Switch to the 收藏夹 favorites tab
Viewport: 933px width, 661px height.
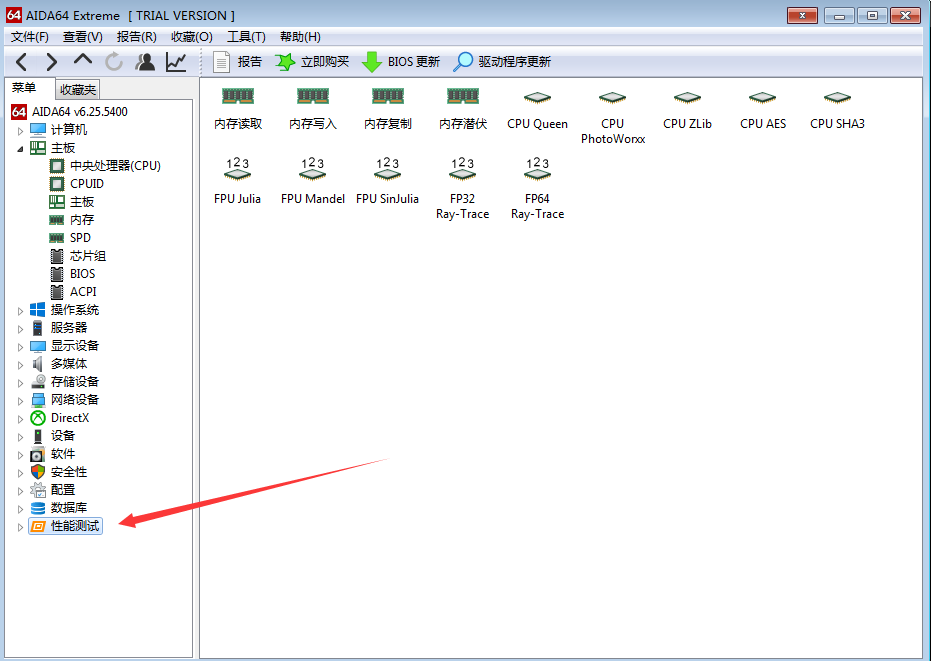pos(78,90)
